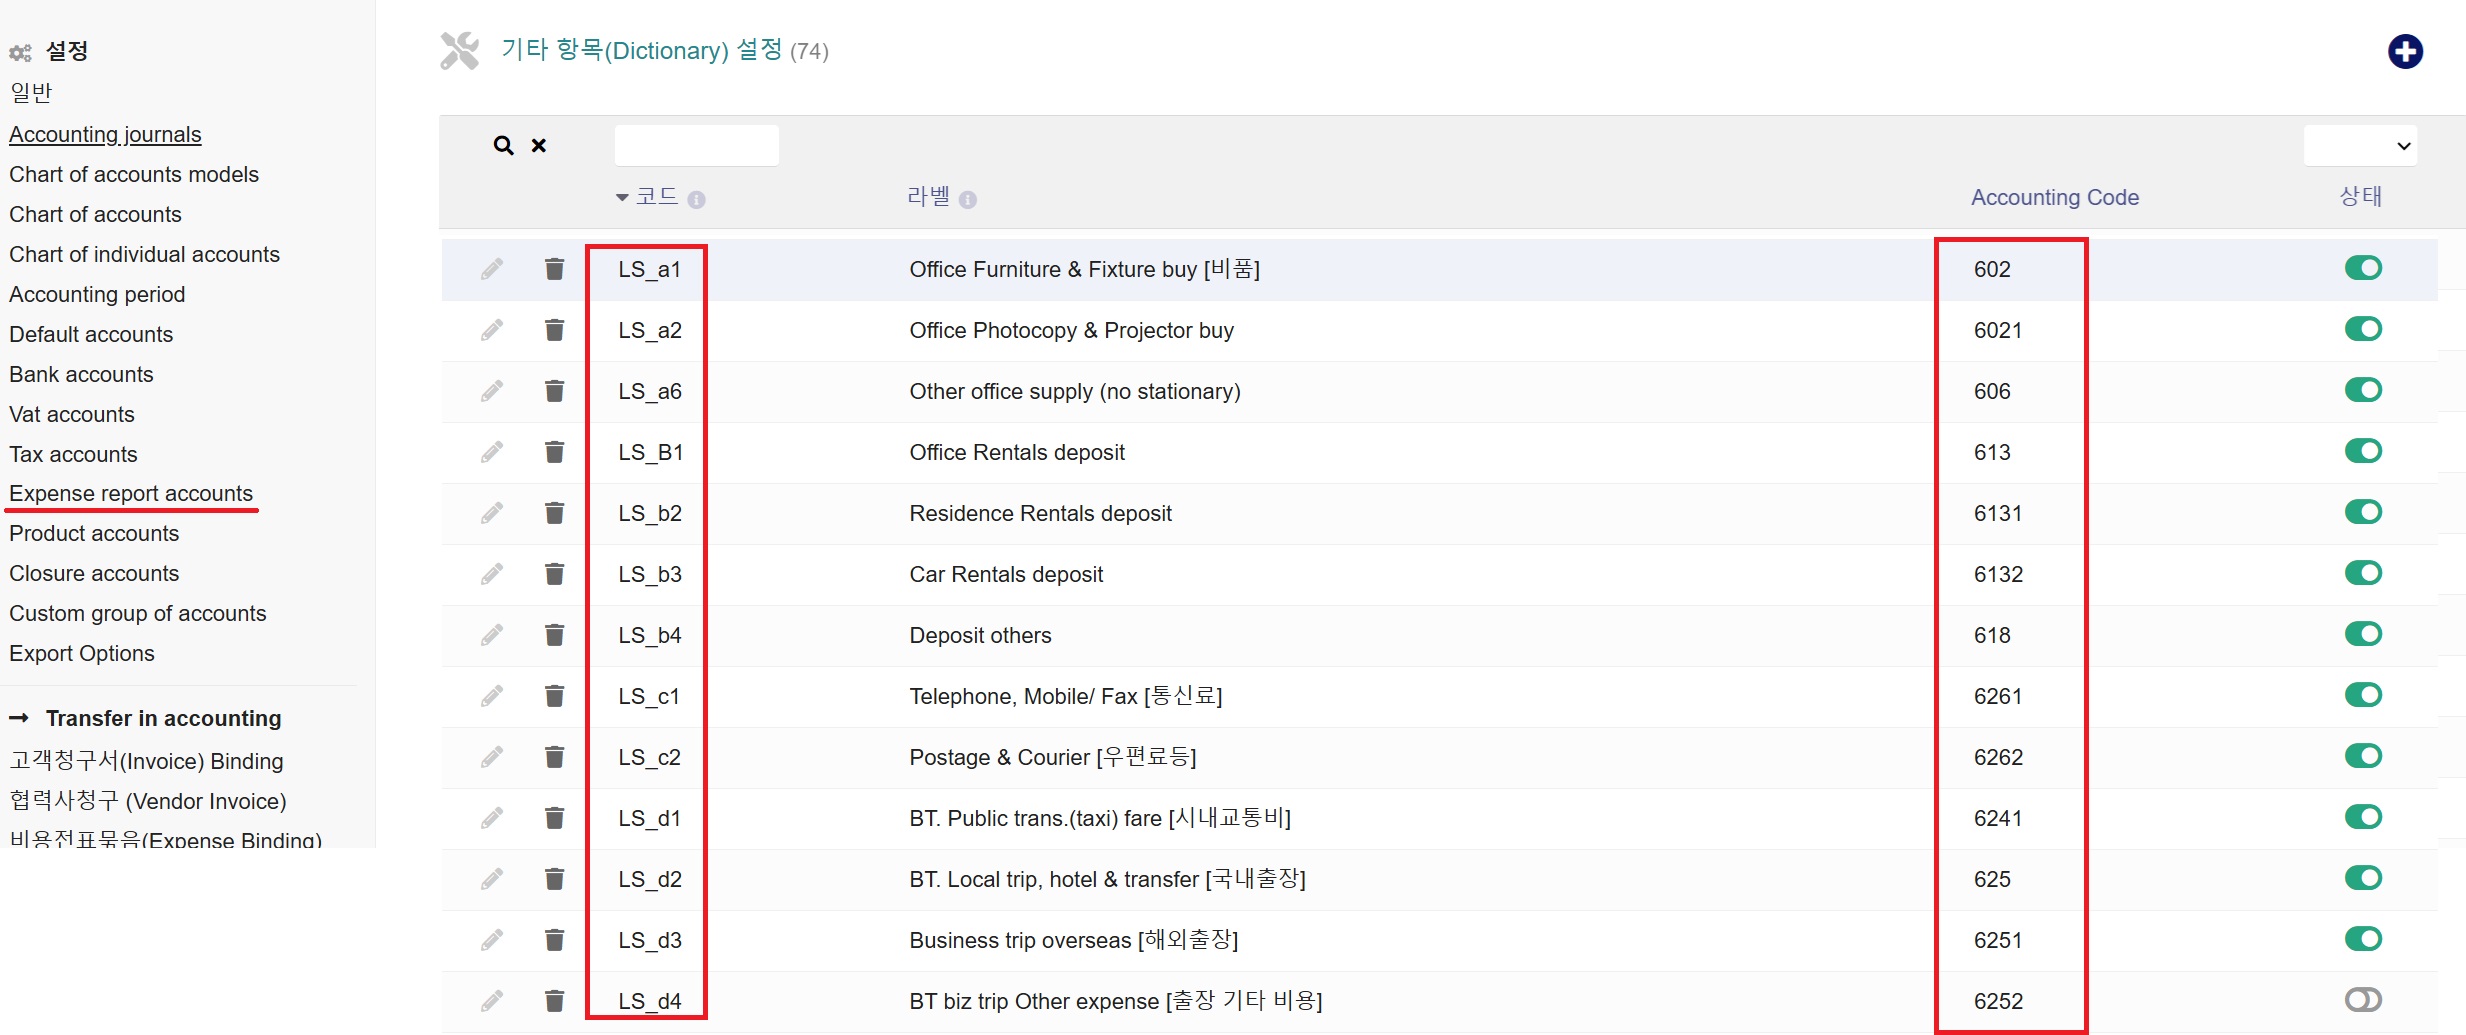Sort by Accounting Code column header

click(2054, 197)
